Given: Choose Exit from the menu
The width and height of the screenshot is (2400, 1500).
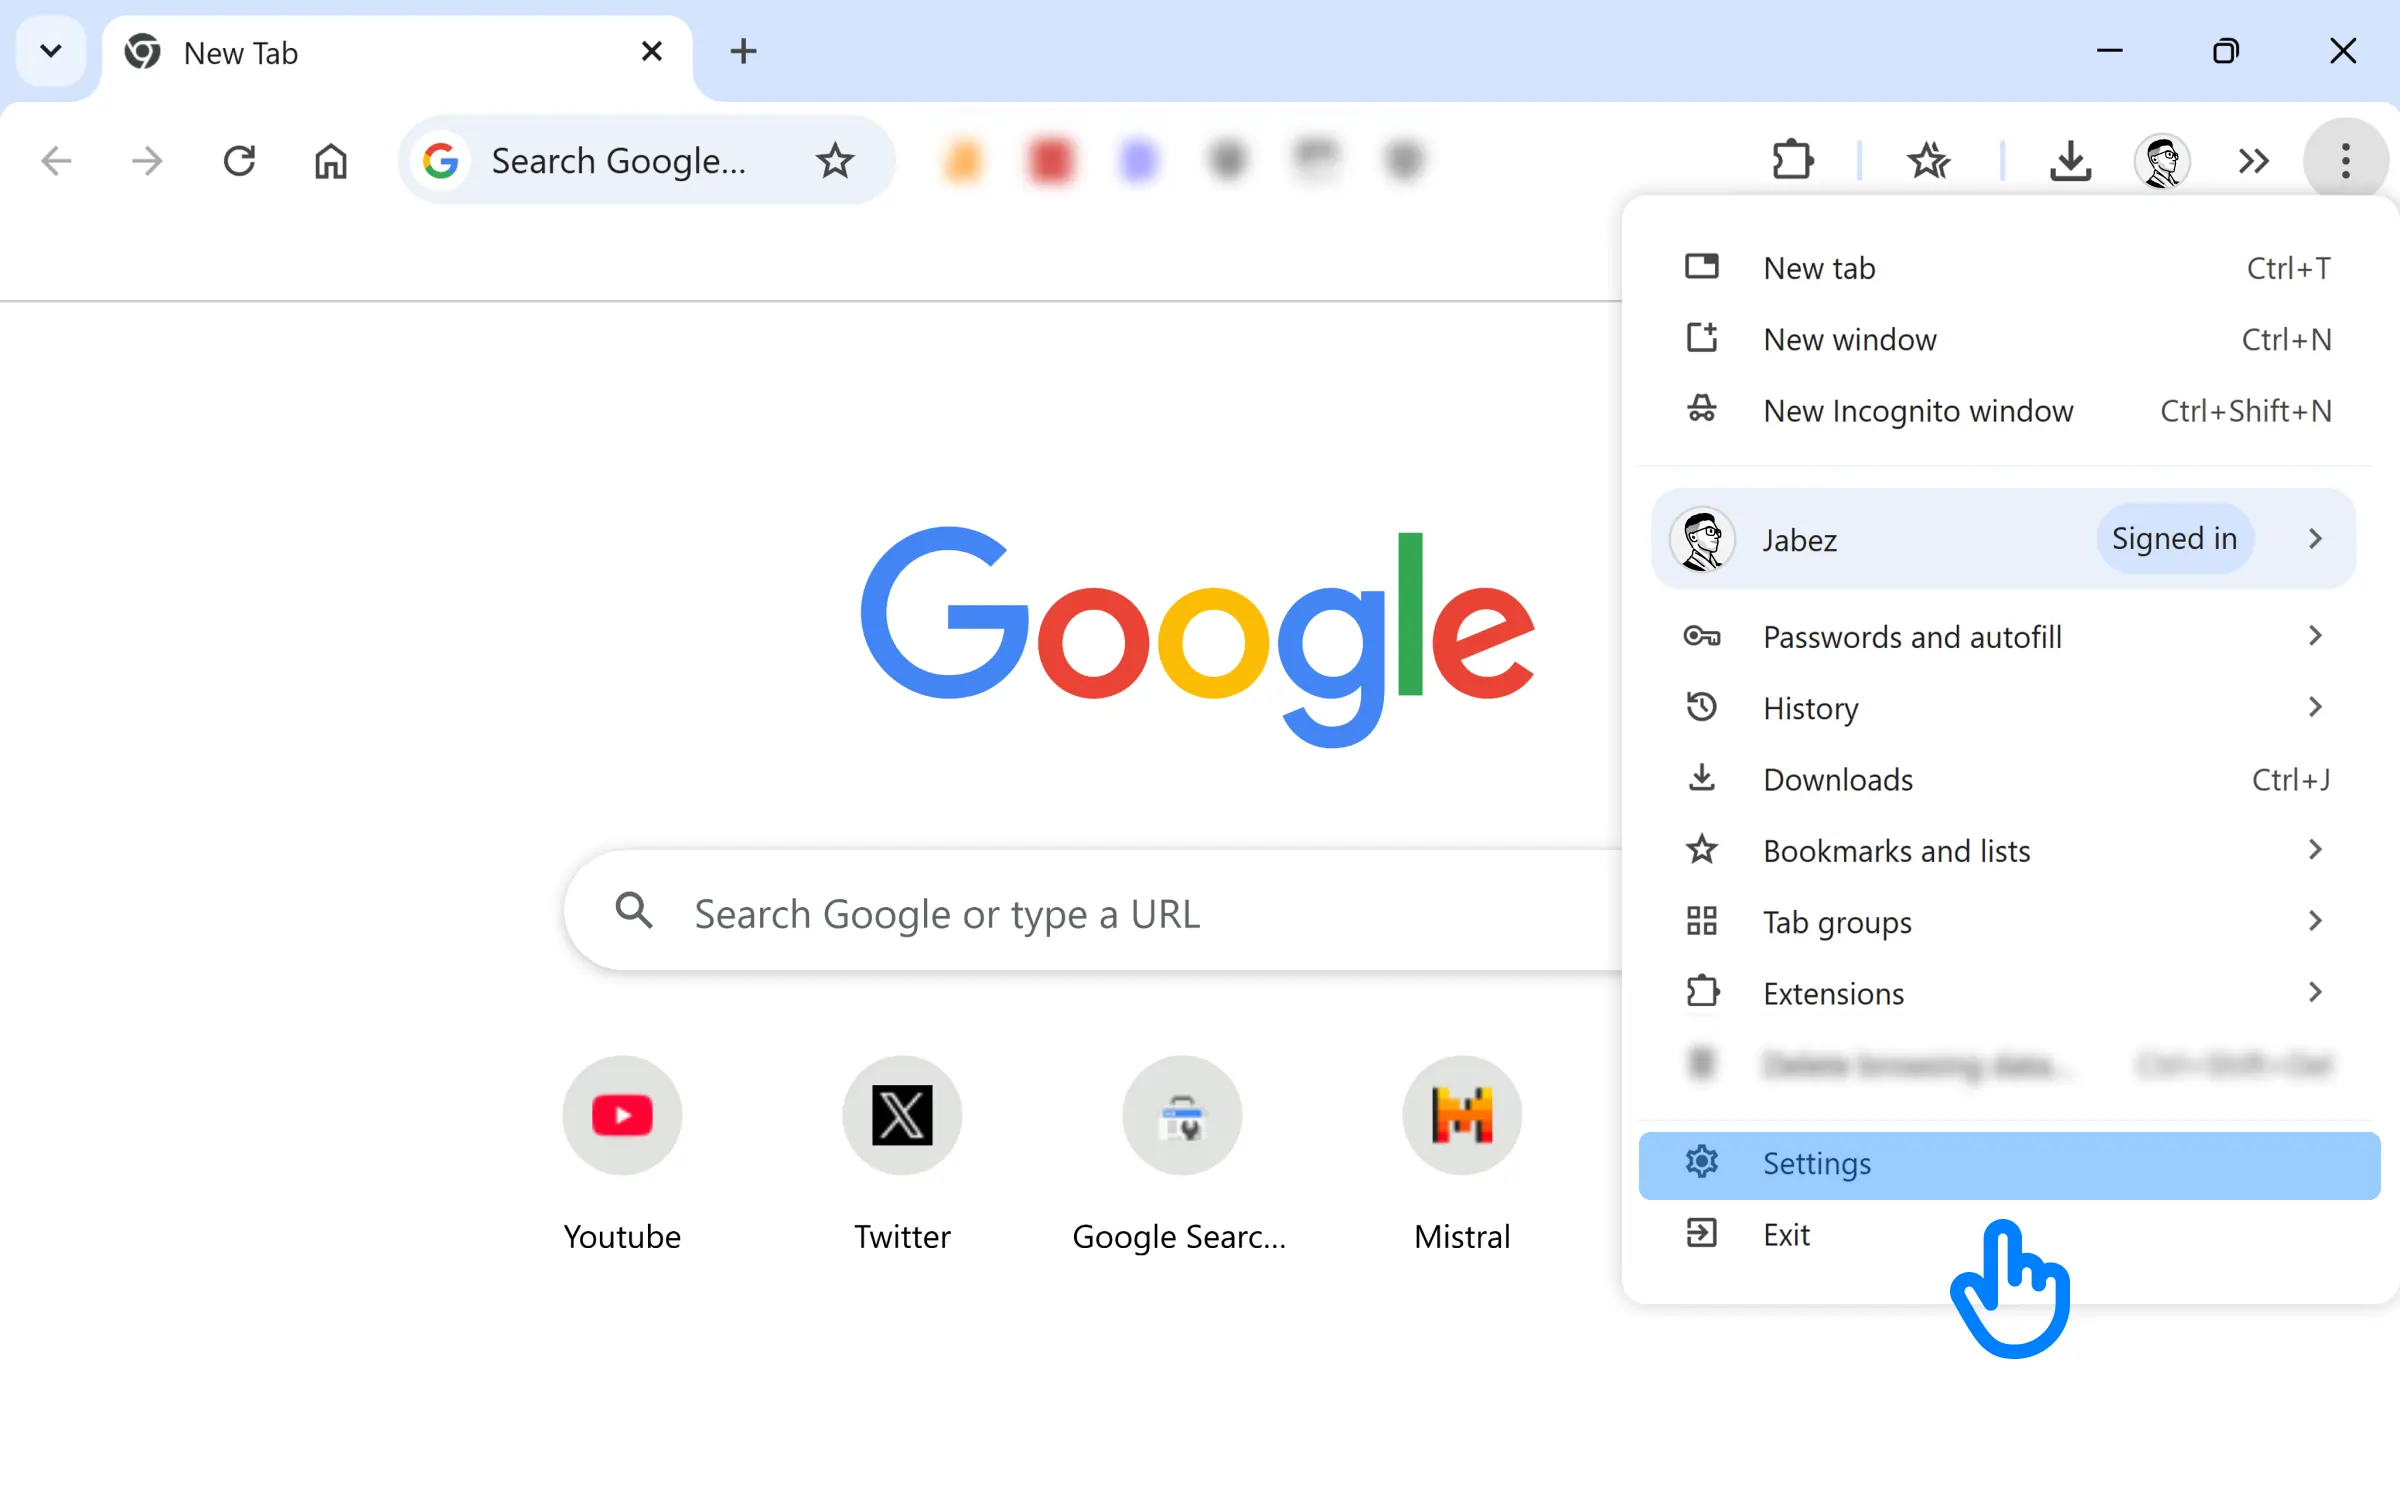Looking at the screenshot, I should 2009,1234.
